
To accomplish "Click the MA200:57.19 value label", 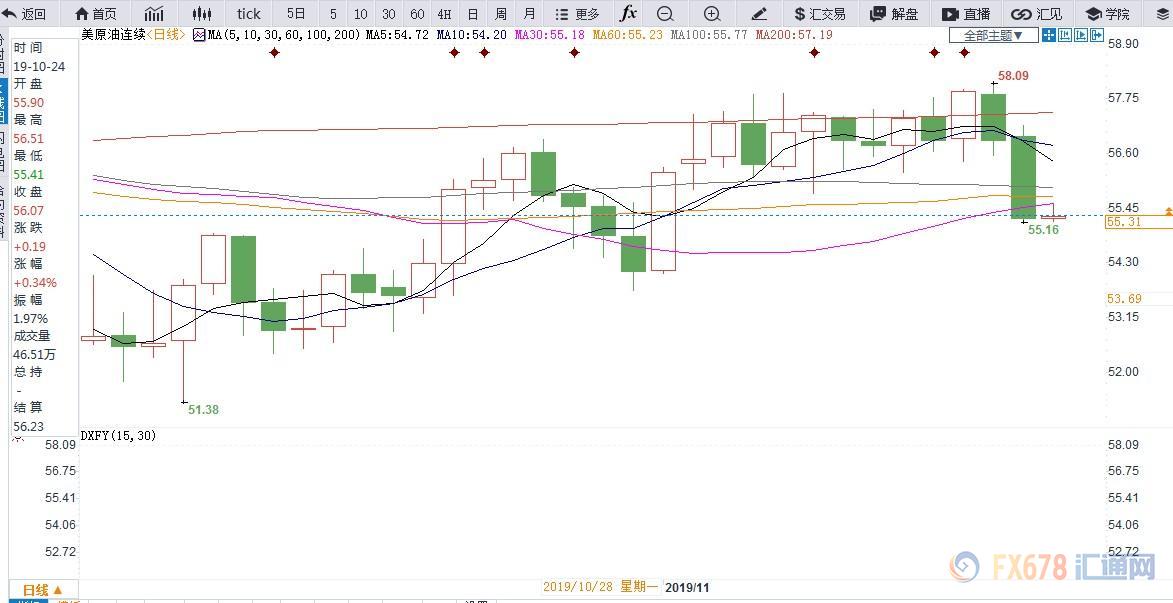I will 794,34.
